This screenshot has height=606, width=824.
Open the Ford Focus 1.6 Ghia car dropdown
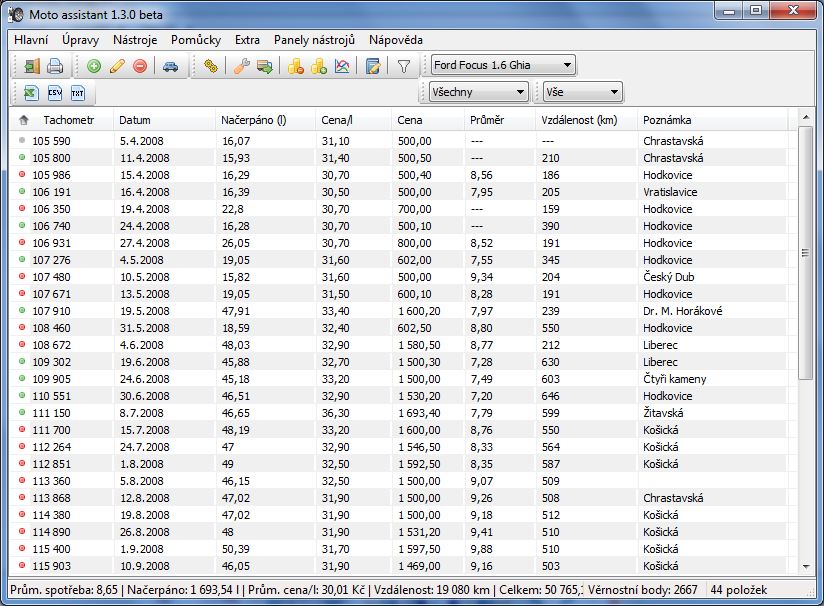click(503, 66)
